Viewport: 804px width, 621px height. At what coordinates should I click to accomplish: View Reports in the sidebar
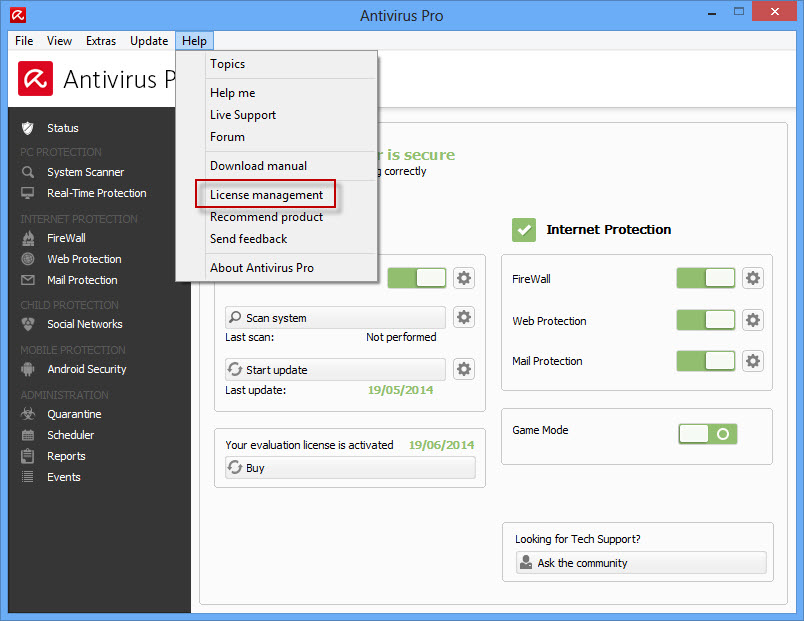[66, 456]
